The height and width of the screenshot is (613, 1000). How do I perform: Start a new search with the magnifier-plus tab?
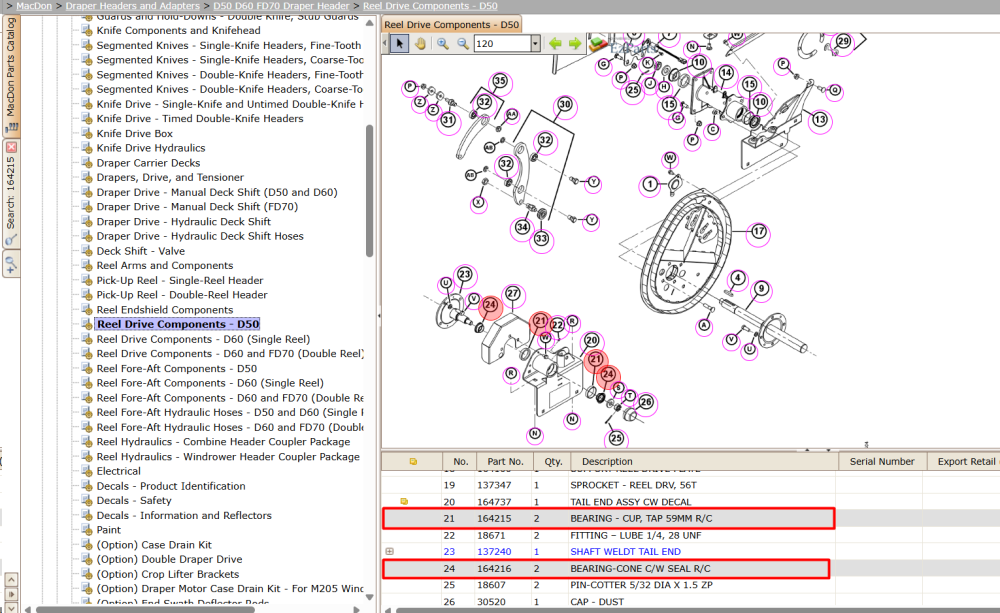tap(11, 263)
